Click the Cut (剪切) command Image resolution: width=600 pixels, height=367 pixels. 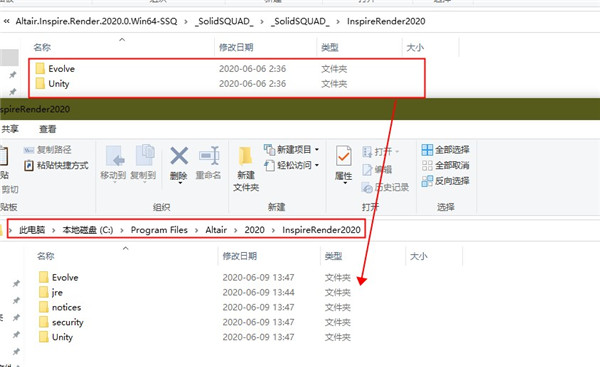click(x=10, y=189)
